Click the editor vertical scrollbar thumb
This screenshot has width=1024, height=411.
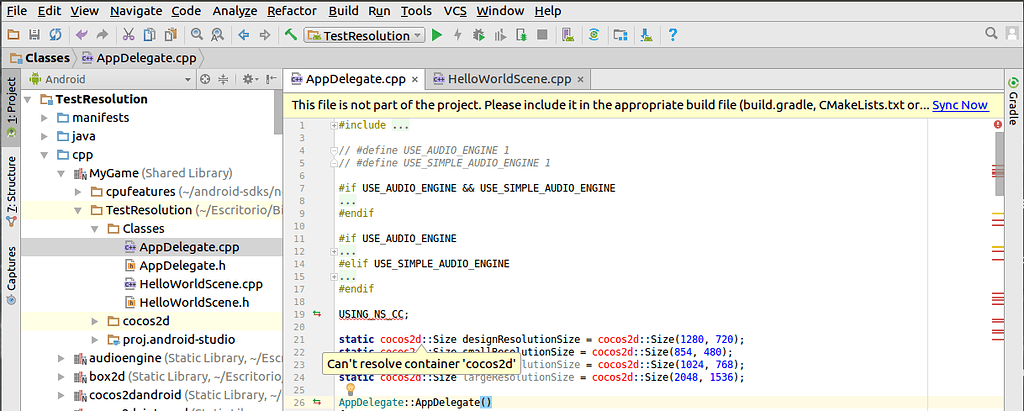tap(999, 164)
